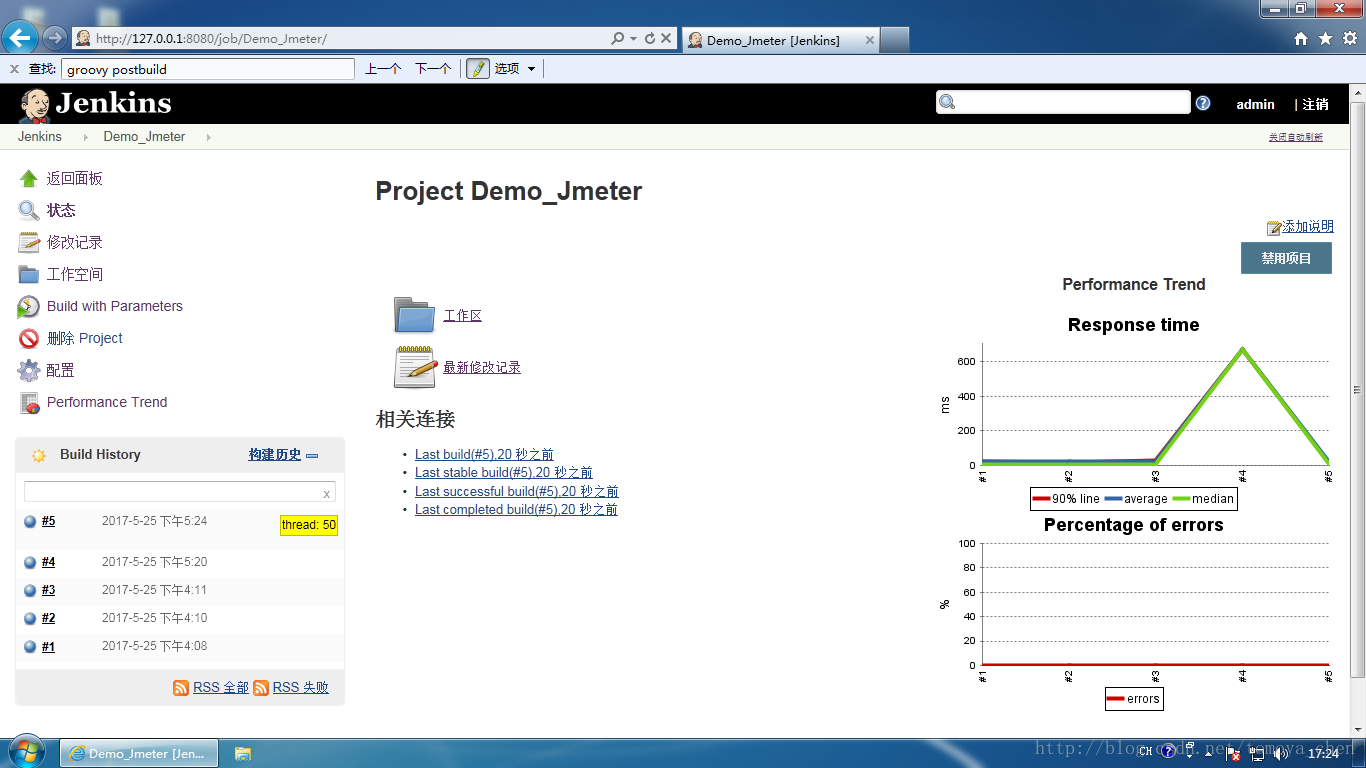Image resolution: width=1366 pixels, height=768 pixels.
Task: Click the volume speaker icon in system tray
Action: 1281,753
